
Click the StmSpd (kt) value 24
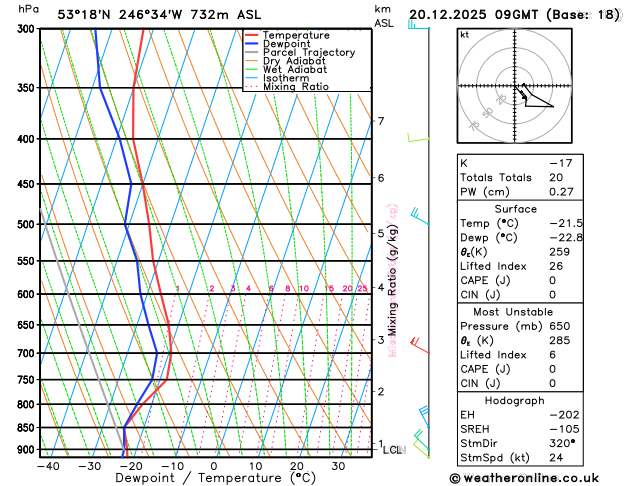[x=556, y=458]
